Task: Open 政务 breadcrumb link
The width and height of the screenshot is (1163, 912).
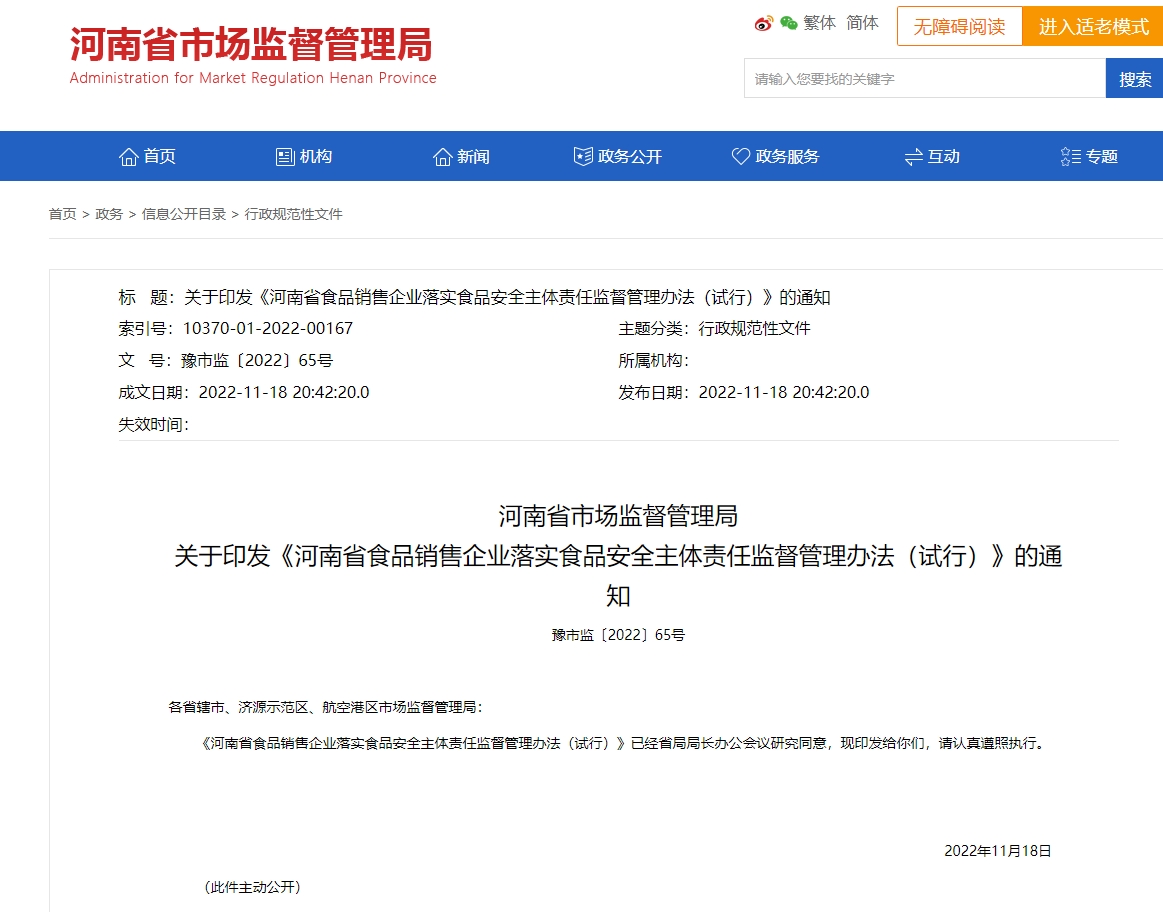Action: pos(109,214)
